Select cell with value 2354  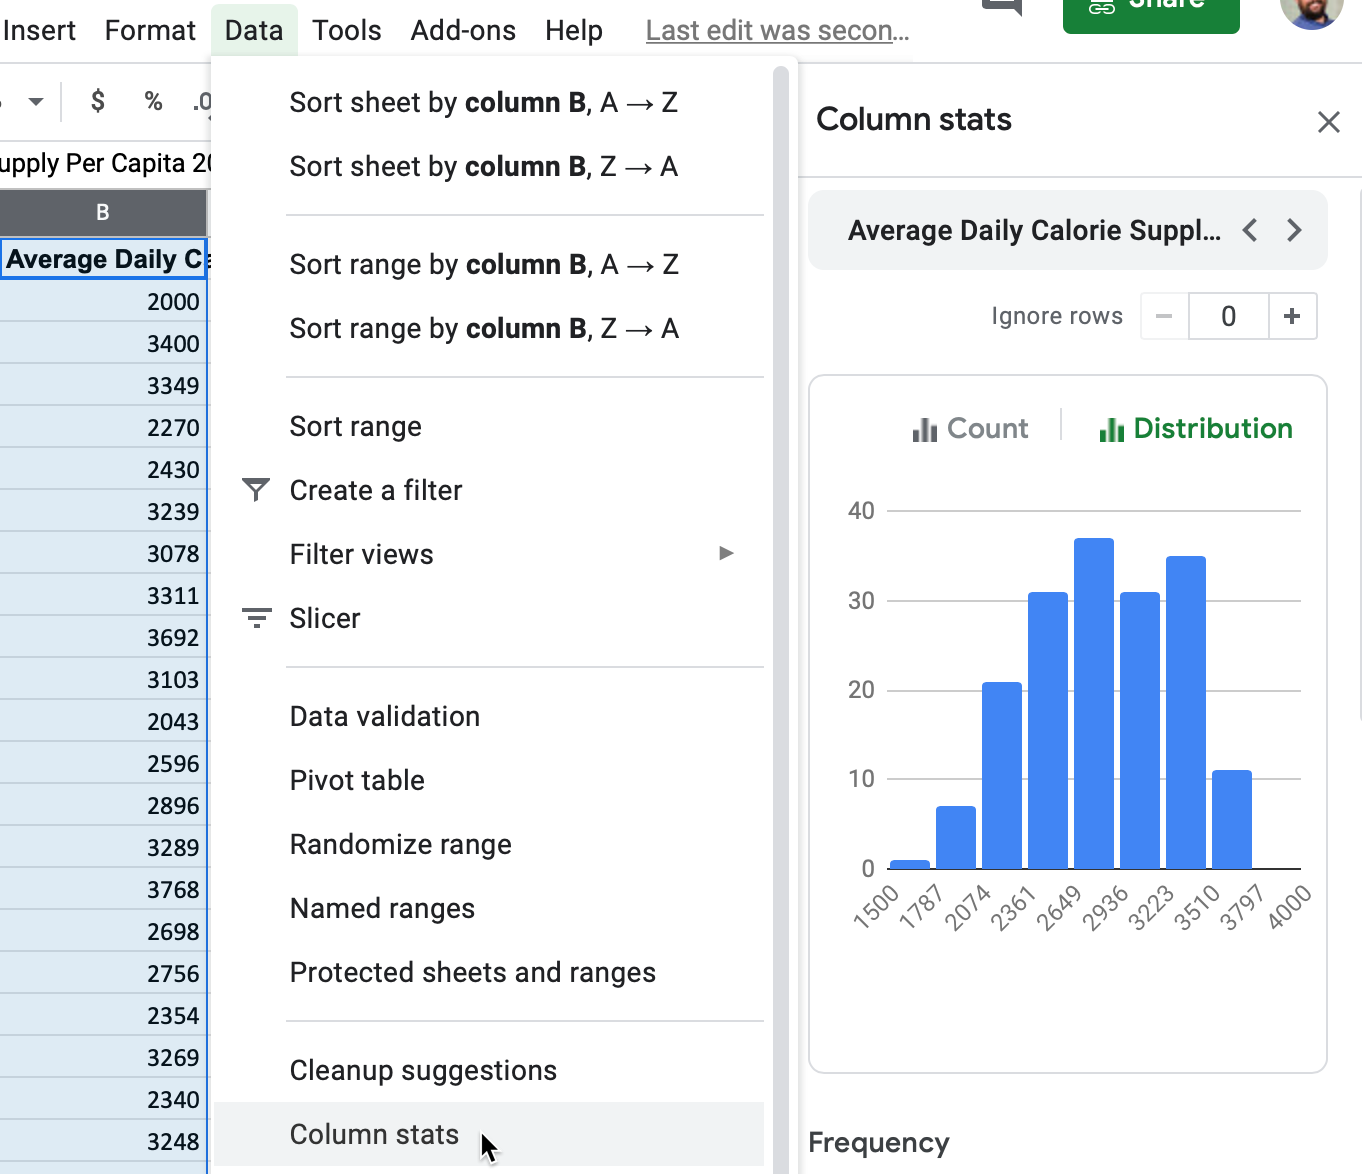point(103,1016)
